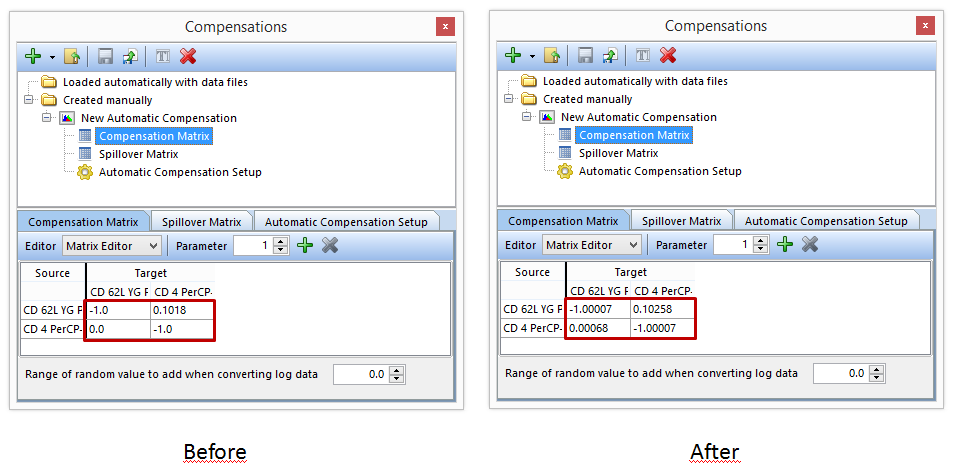Add parameter with green plus in After matrix editor
The width and height of the screenshot is (953, 474).
[x=786, y=245]
